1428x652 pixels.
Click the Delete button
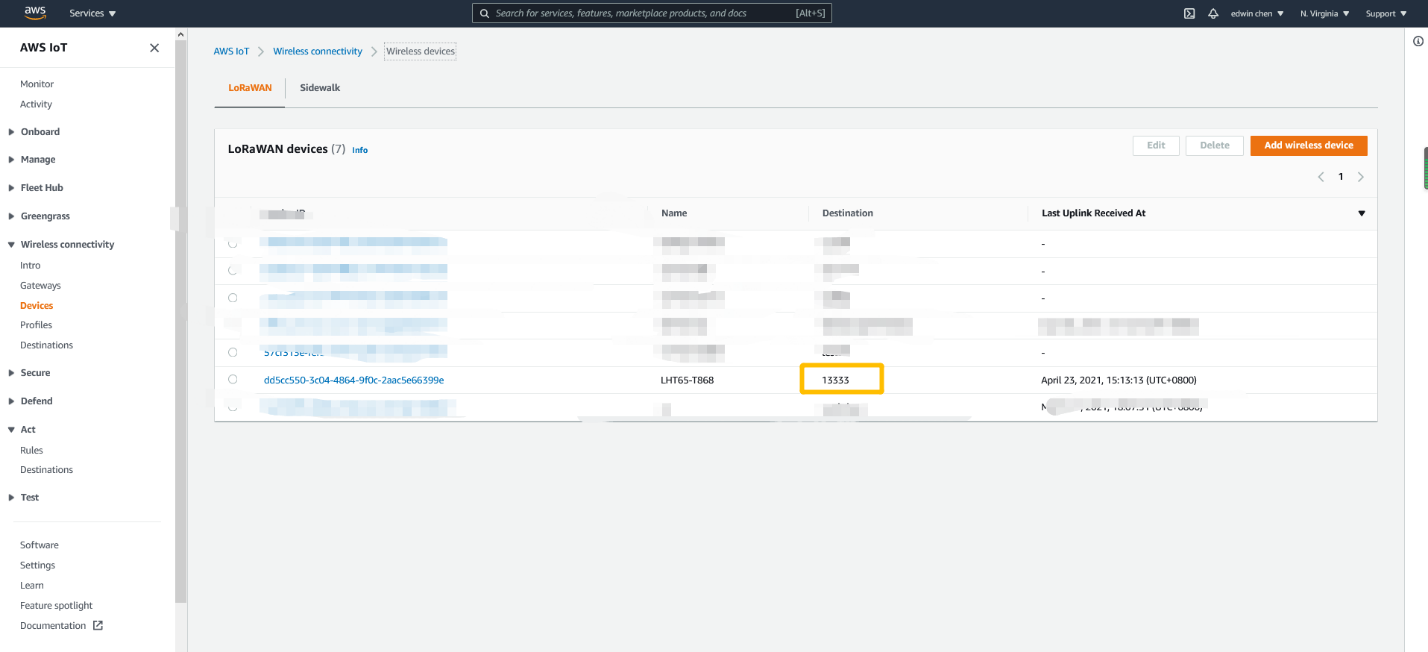[1214, 145]
